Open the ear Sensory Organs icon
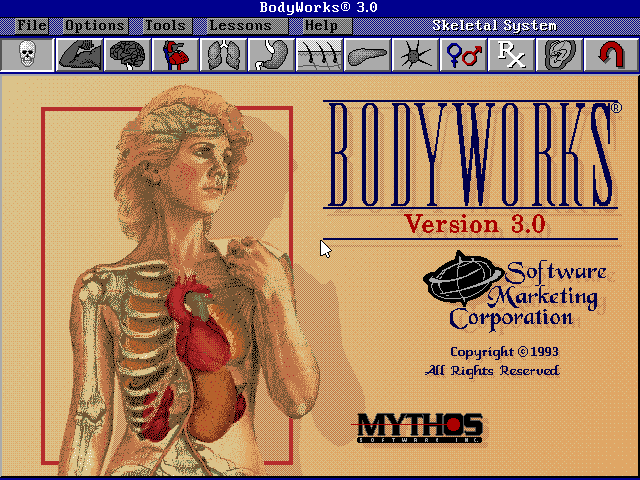Screen dimensions: 640x480 (560, 55)
